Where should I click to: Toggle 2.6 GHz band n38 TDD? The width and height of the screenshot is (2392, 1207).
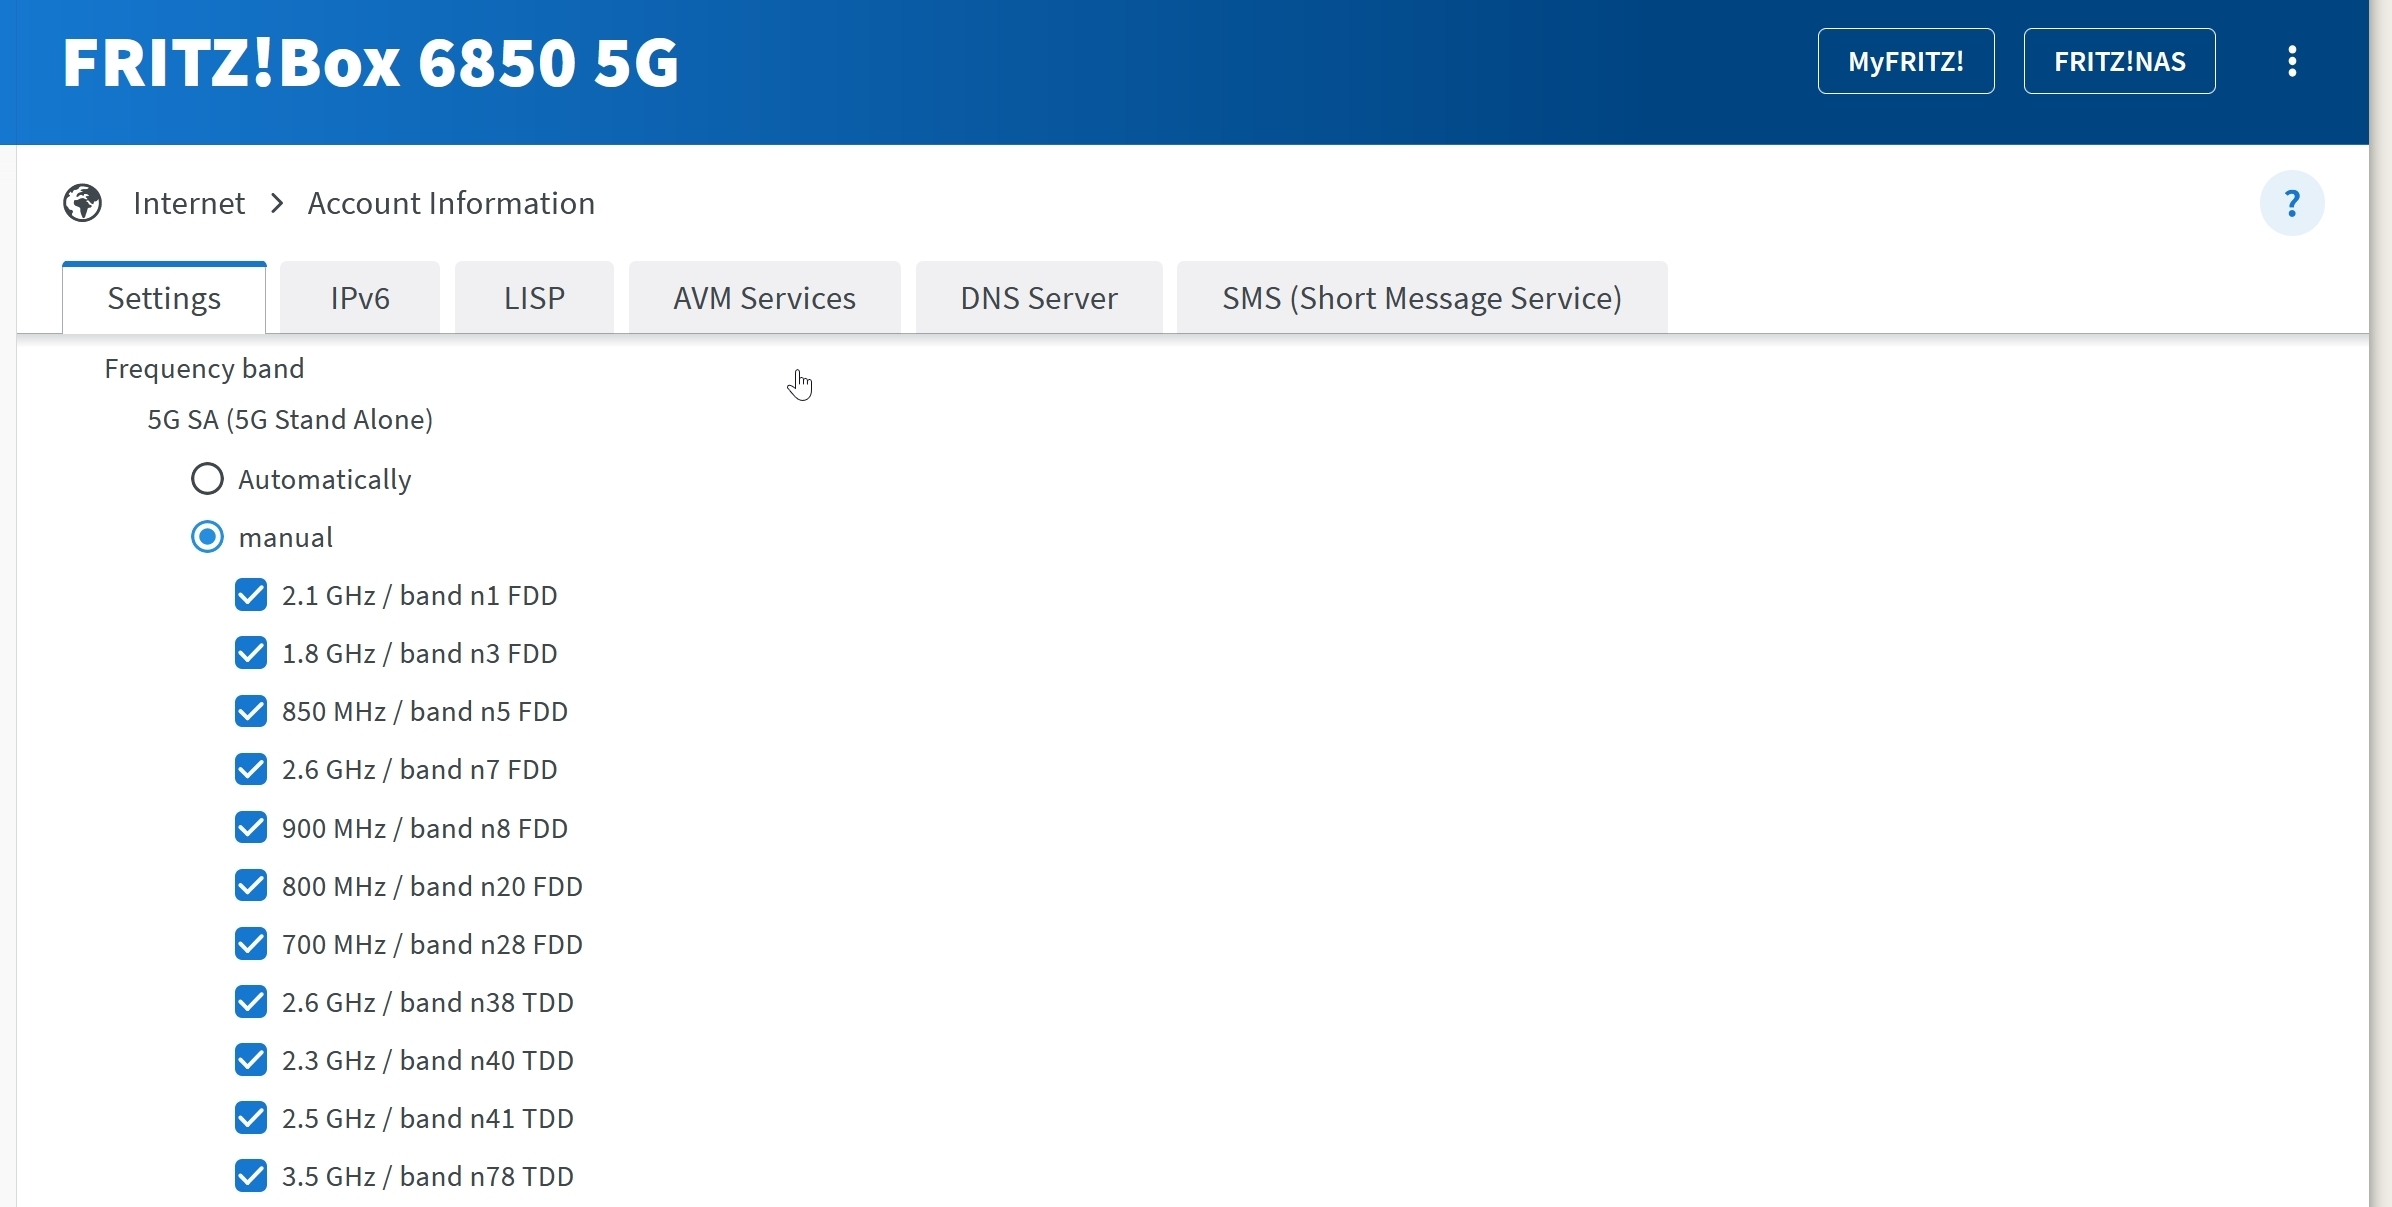pos(251,1002)
